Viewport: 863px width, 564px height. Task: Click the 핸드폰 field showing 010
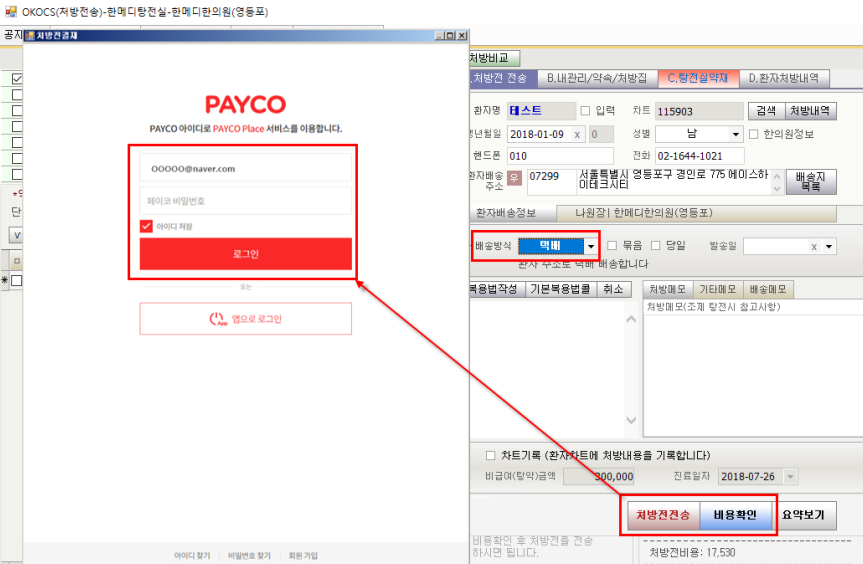(560, 156)
